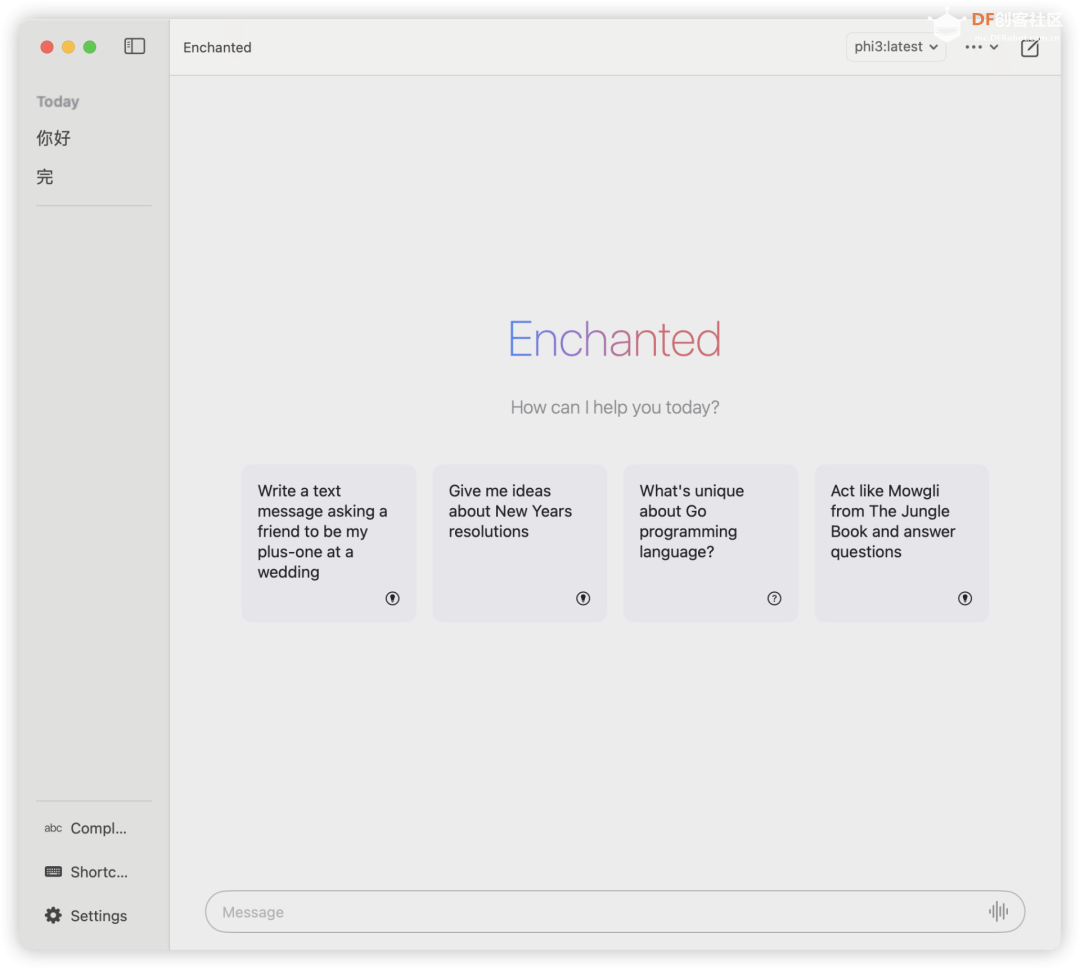Maximize the window with the green button
The height and width of the screenshot is (969, 1080).
coord(90,47)
